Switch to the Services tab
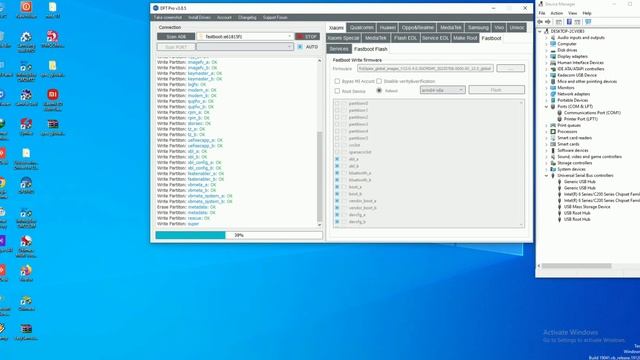Image resolution: width=640 pixels, height=360 pixels. (x=339, y=49)
